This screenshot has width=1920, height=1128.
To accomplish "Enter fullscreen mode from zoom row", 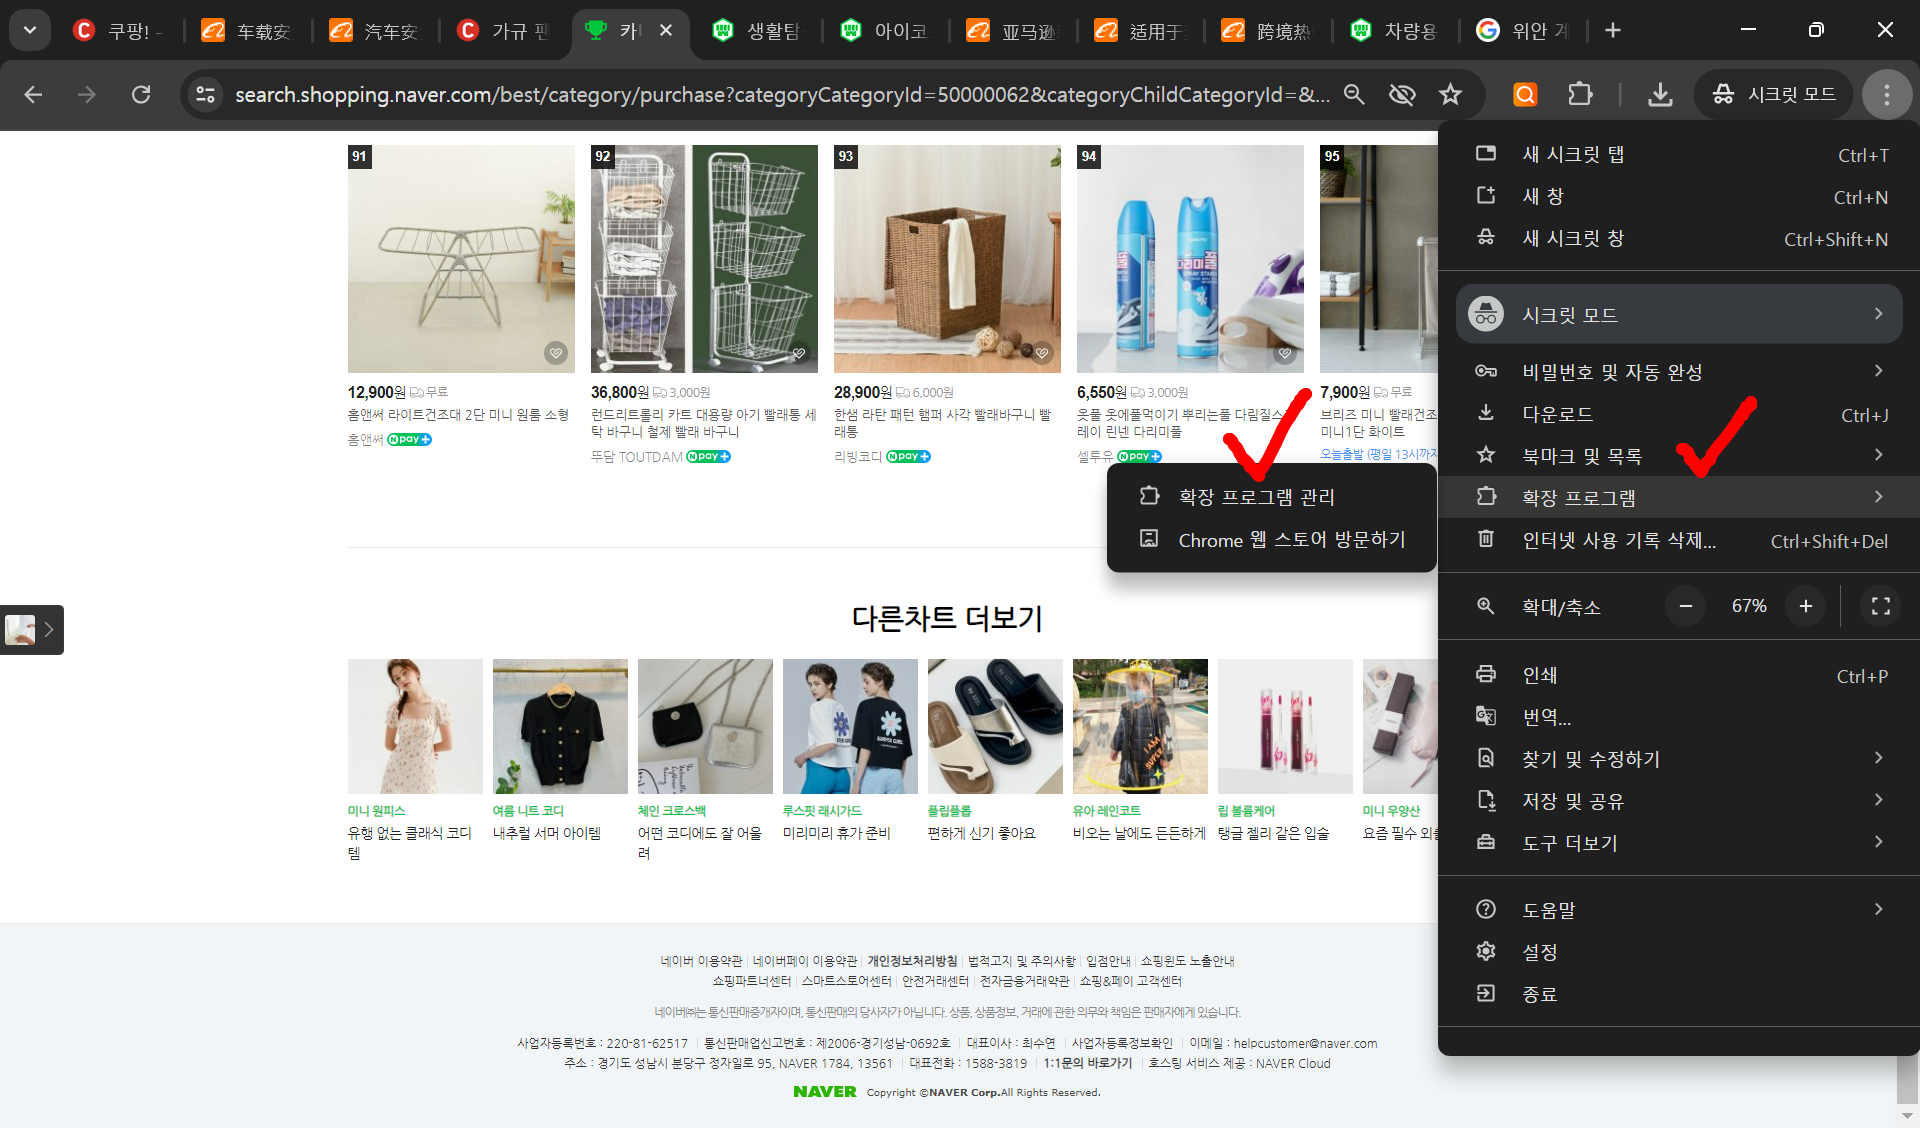I will (1880, 606).
